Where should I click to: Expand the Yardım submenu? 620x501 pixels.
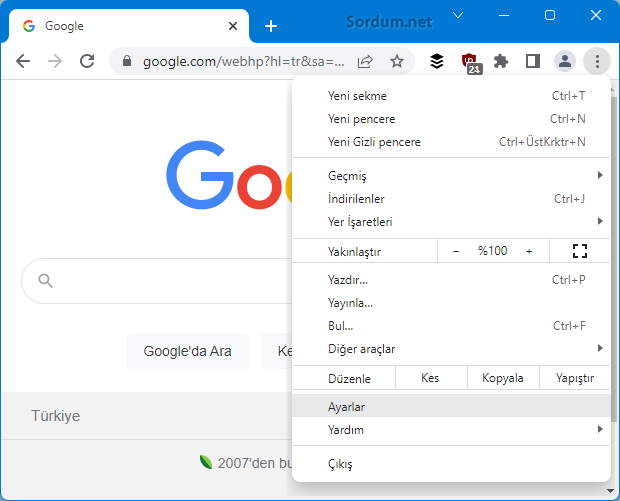pos(451,429)
